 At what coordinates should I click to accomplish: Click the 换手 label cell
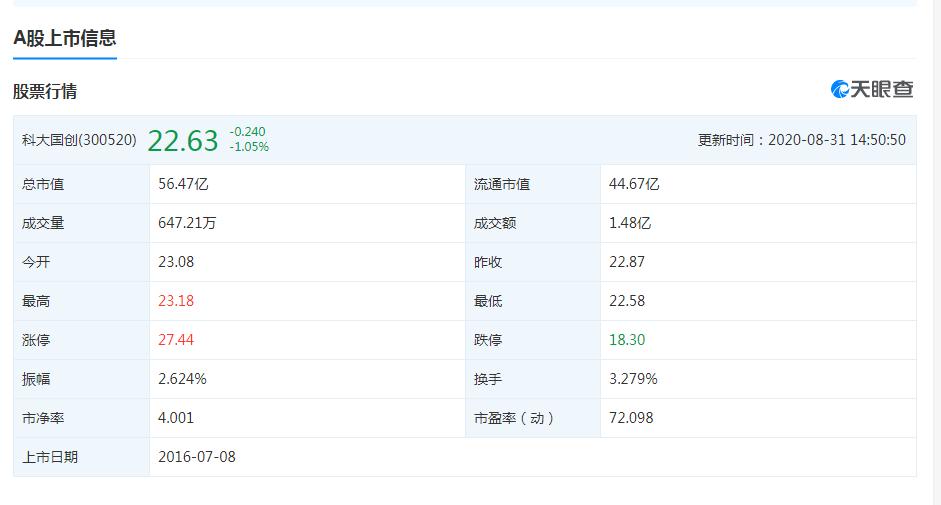pos(533,380)
